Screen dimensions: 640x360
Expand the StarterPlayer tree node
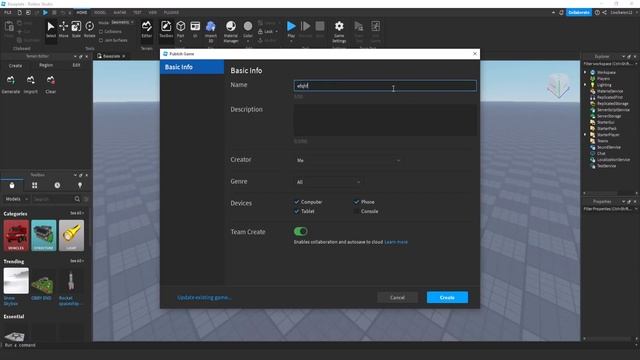pos(585,135)
